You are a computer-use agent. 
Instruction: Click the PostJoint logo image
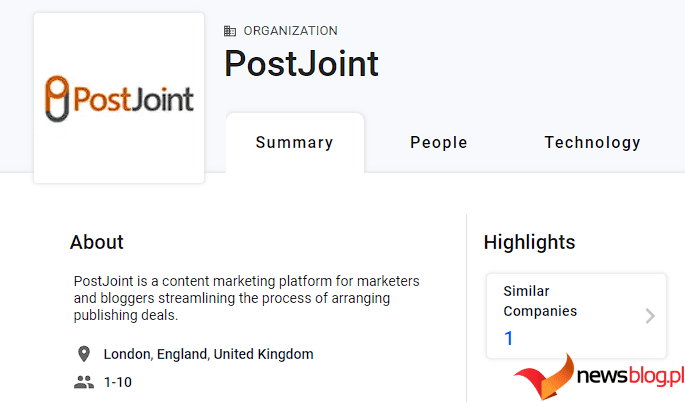[119, 98]
